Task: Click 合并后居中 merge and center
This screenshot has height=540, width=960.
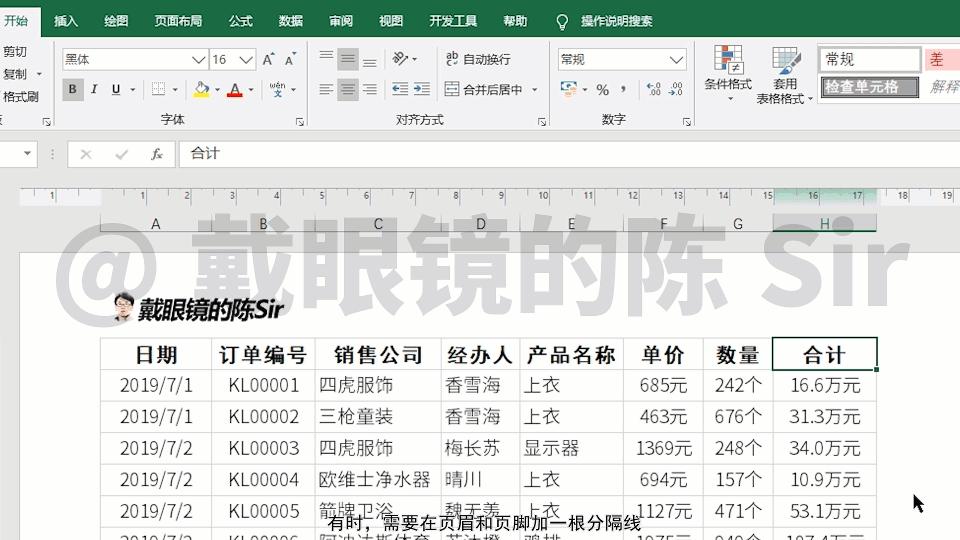Action: coord(484,89)
